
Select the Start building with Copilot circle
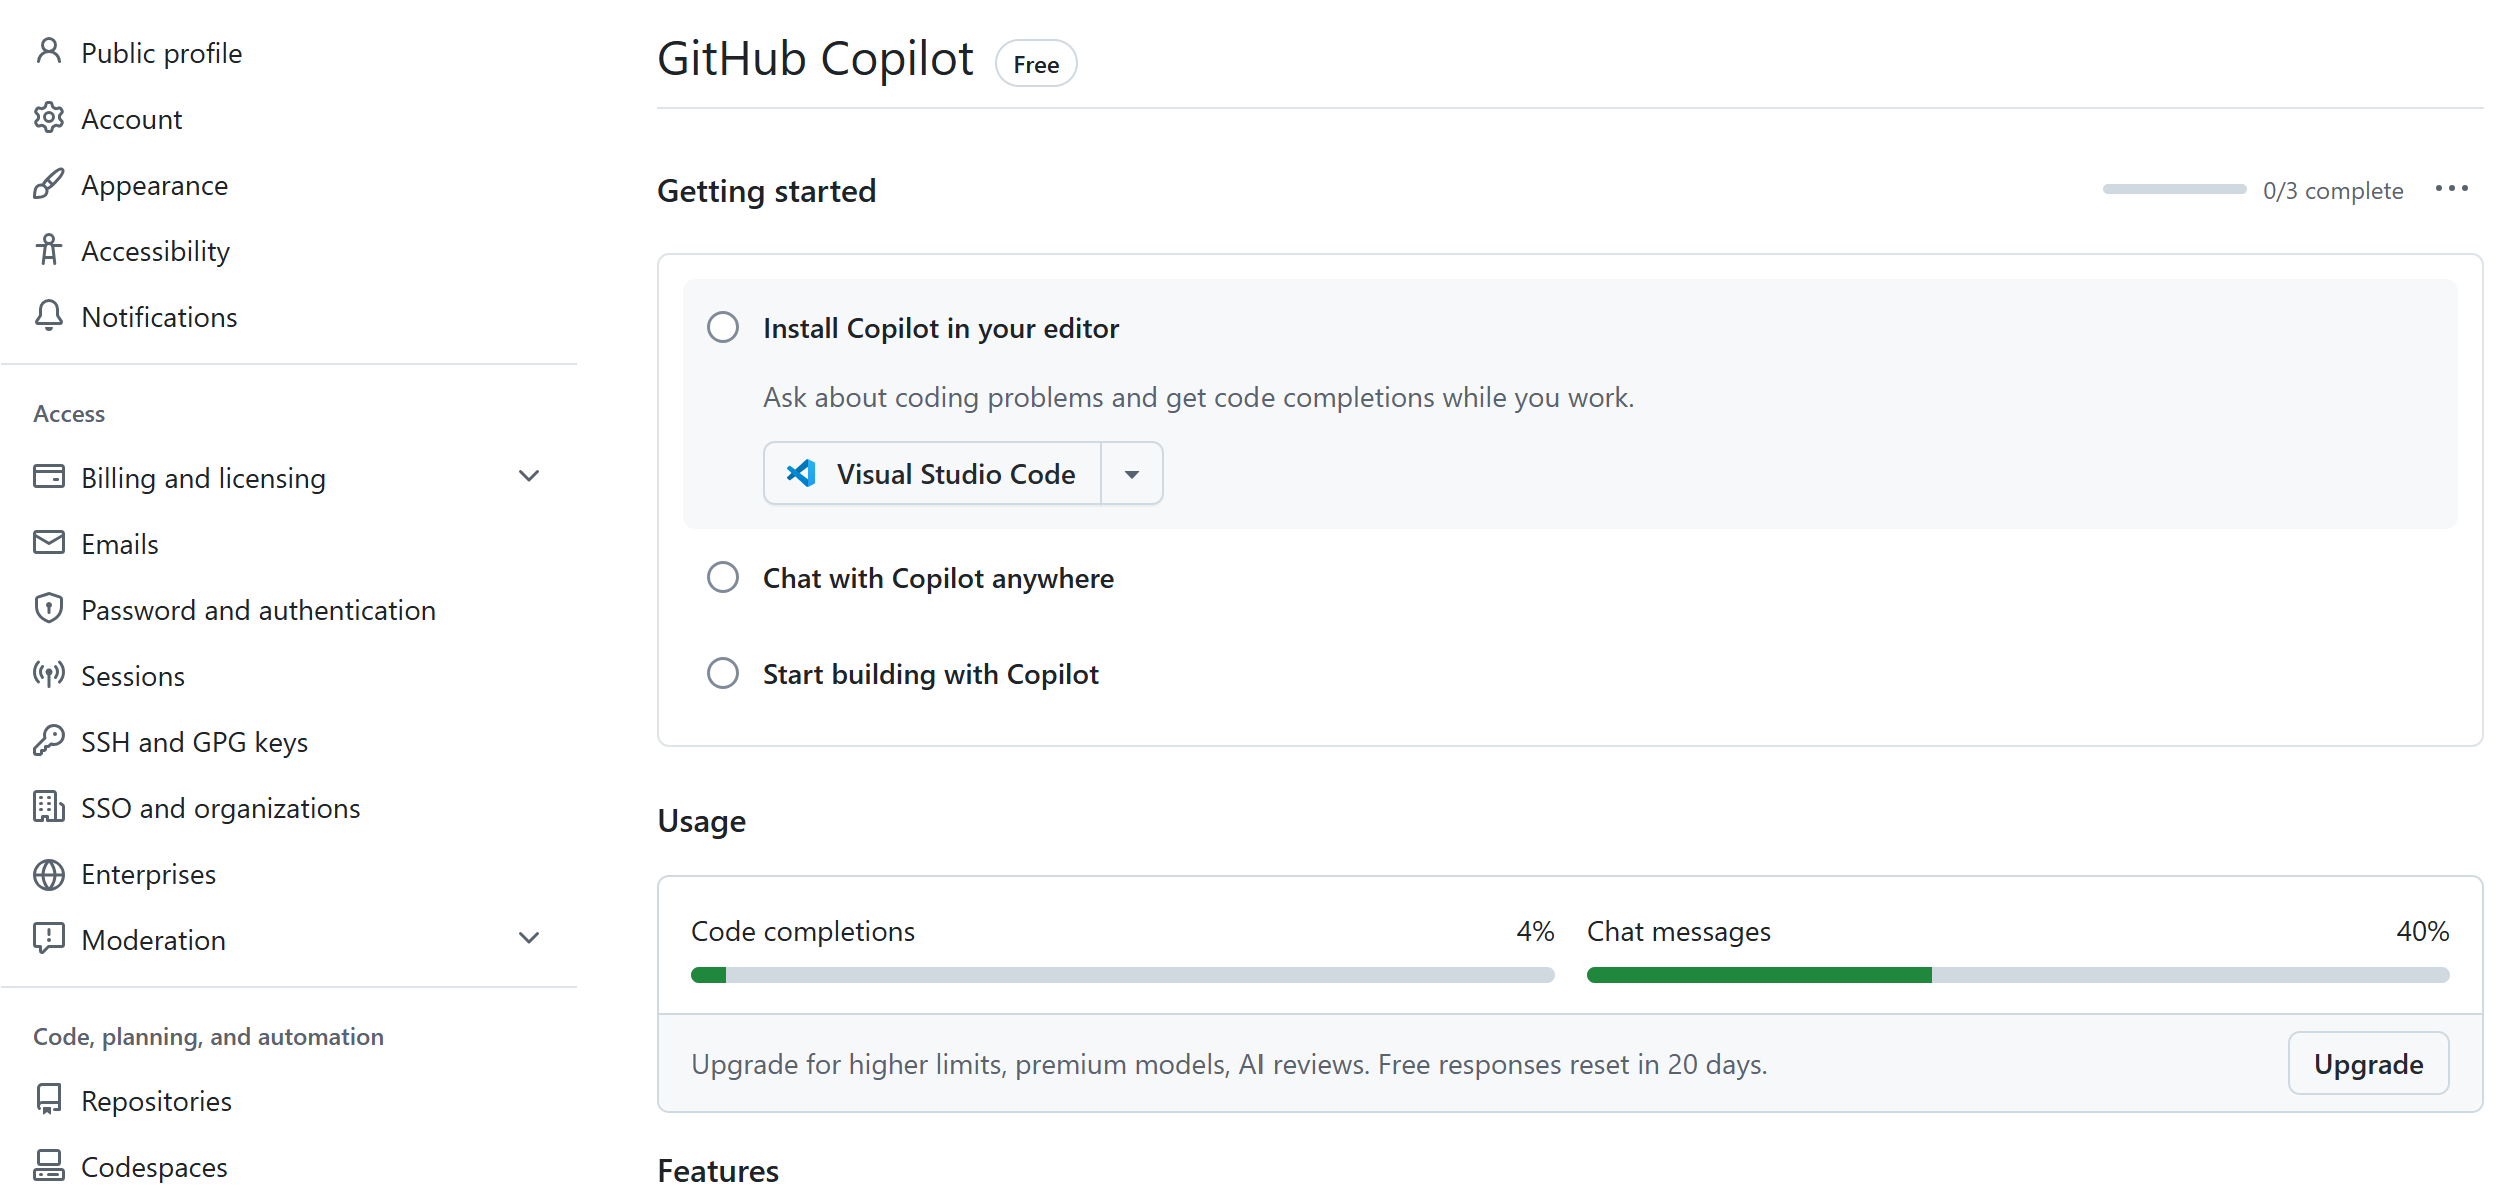point(722,674)
